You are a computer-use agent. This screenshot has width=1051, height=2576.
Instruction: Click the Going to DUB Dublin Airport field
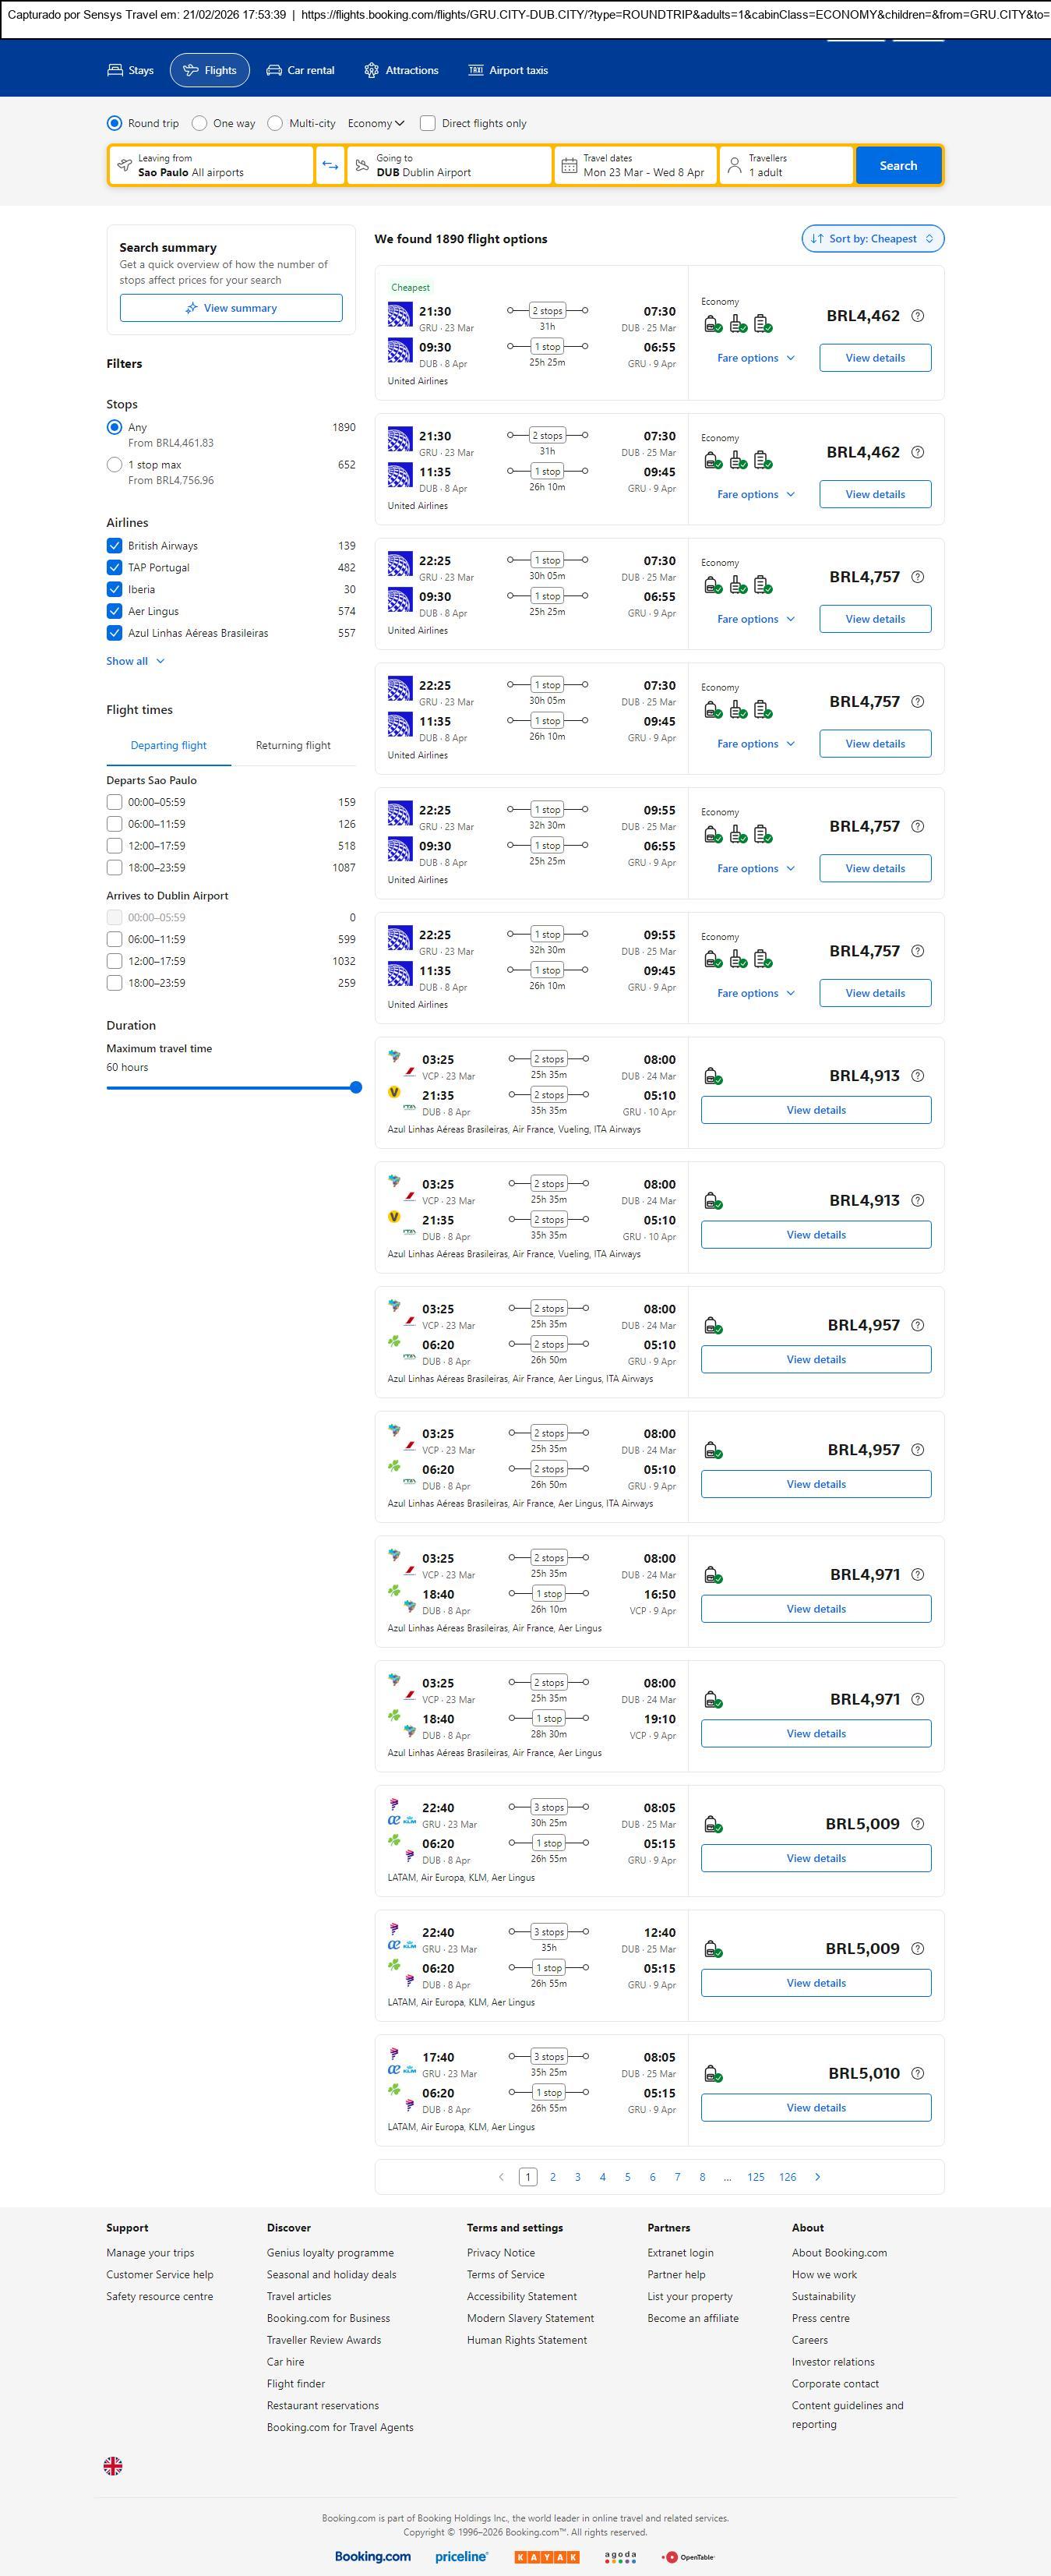(x=450, y=166)
